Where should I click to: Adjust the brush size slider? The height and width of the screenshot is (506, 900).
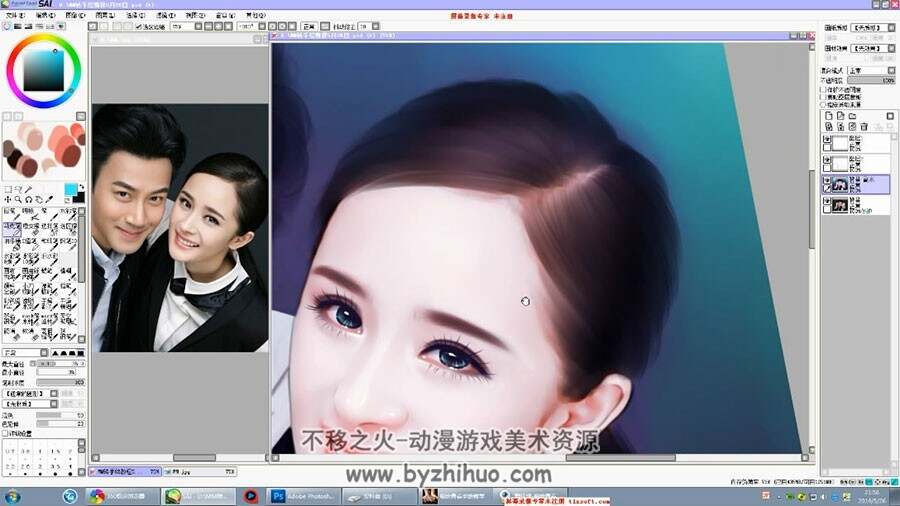(x=61, y=364)
